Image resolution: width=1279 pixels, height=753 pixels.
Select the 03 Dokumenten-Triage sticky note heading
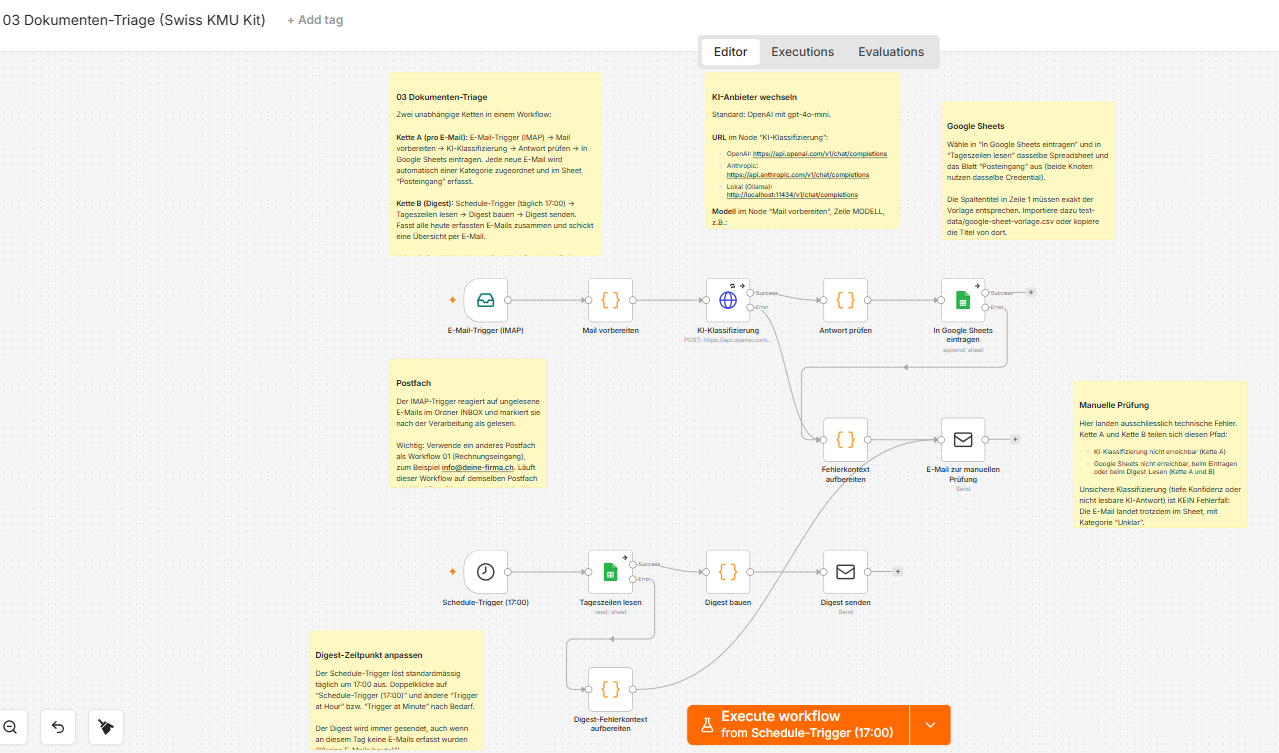(x=442, y=97)
